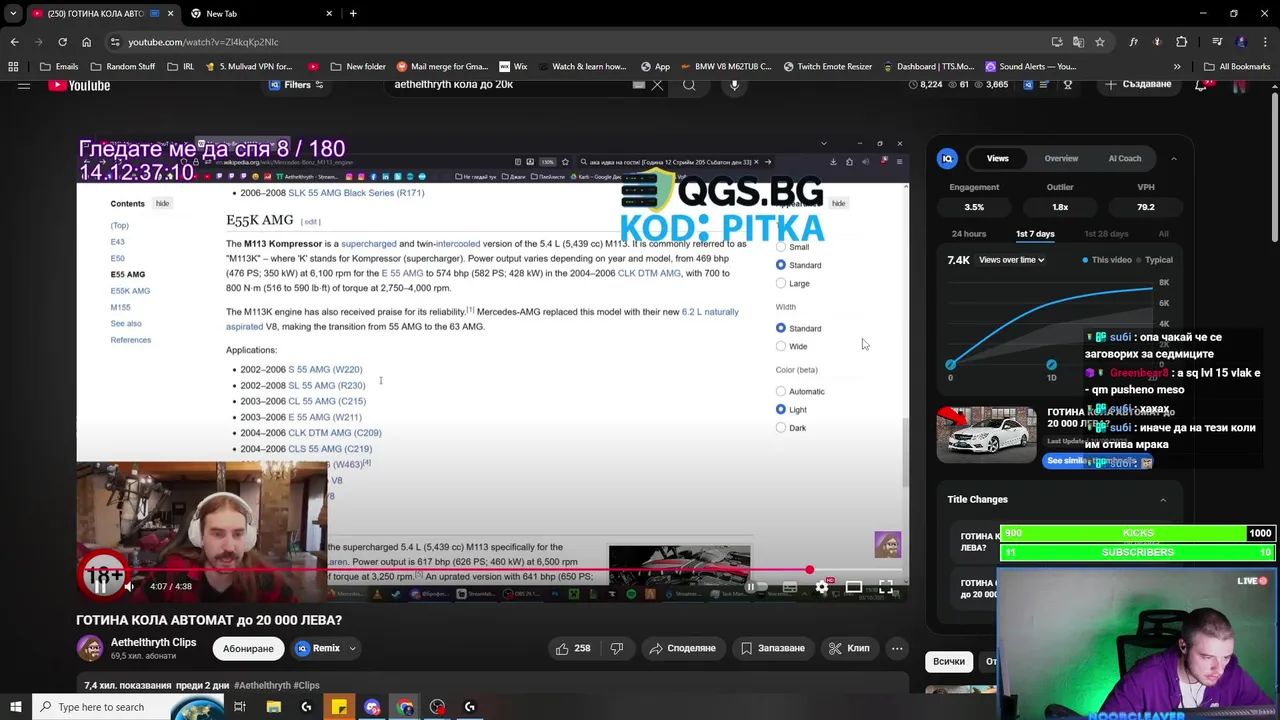Seek using the red progress bar handle
Viewport: 1280px width, 720px height.
(x=809, y=570)
